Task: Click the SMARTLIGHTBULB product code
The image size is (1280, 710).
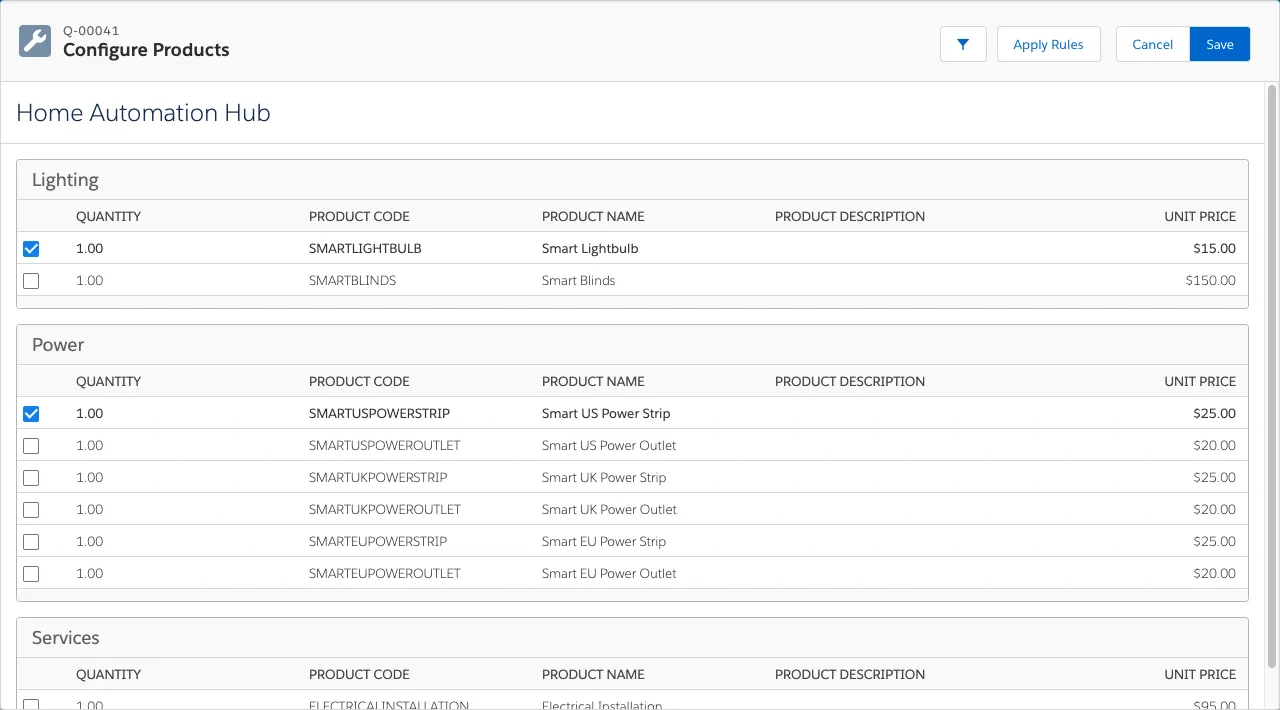Action: coord(365,248)
